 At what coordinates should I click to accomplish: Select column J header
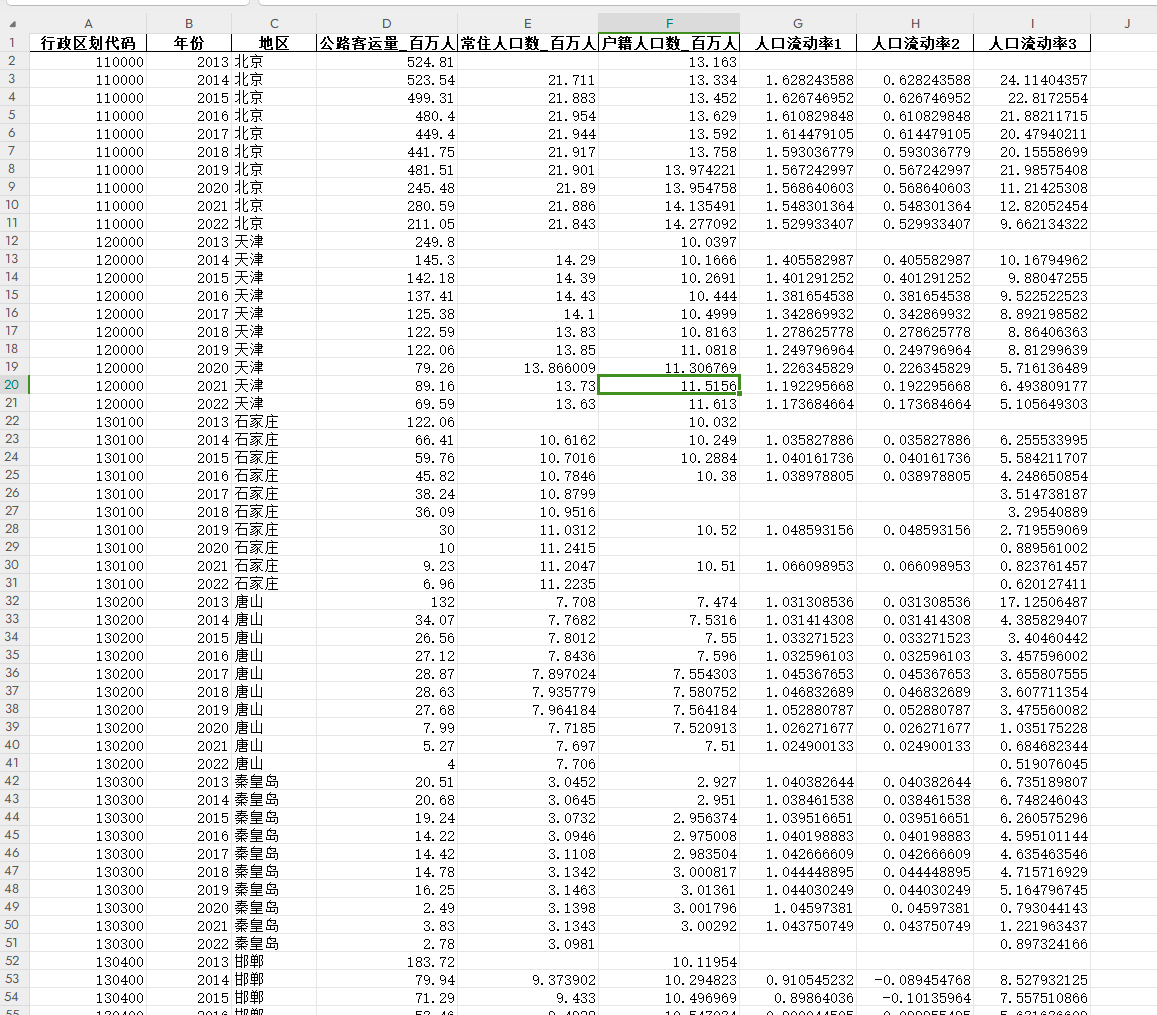(1125, 23)
